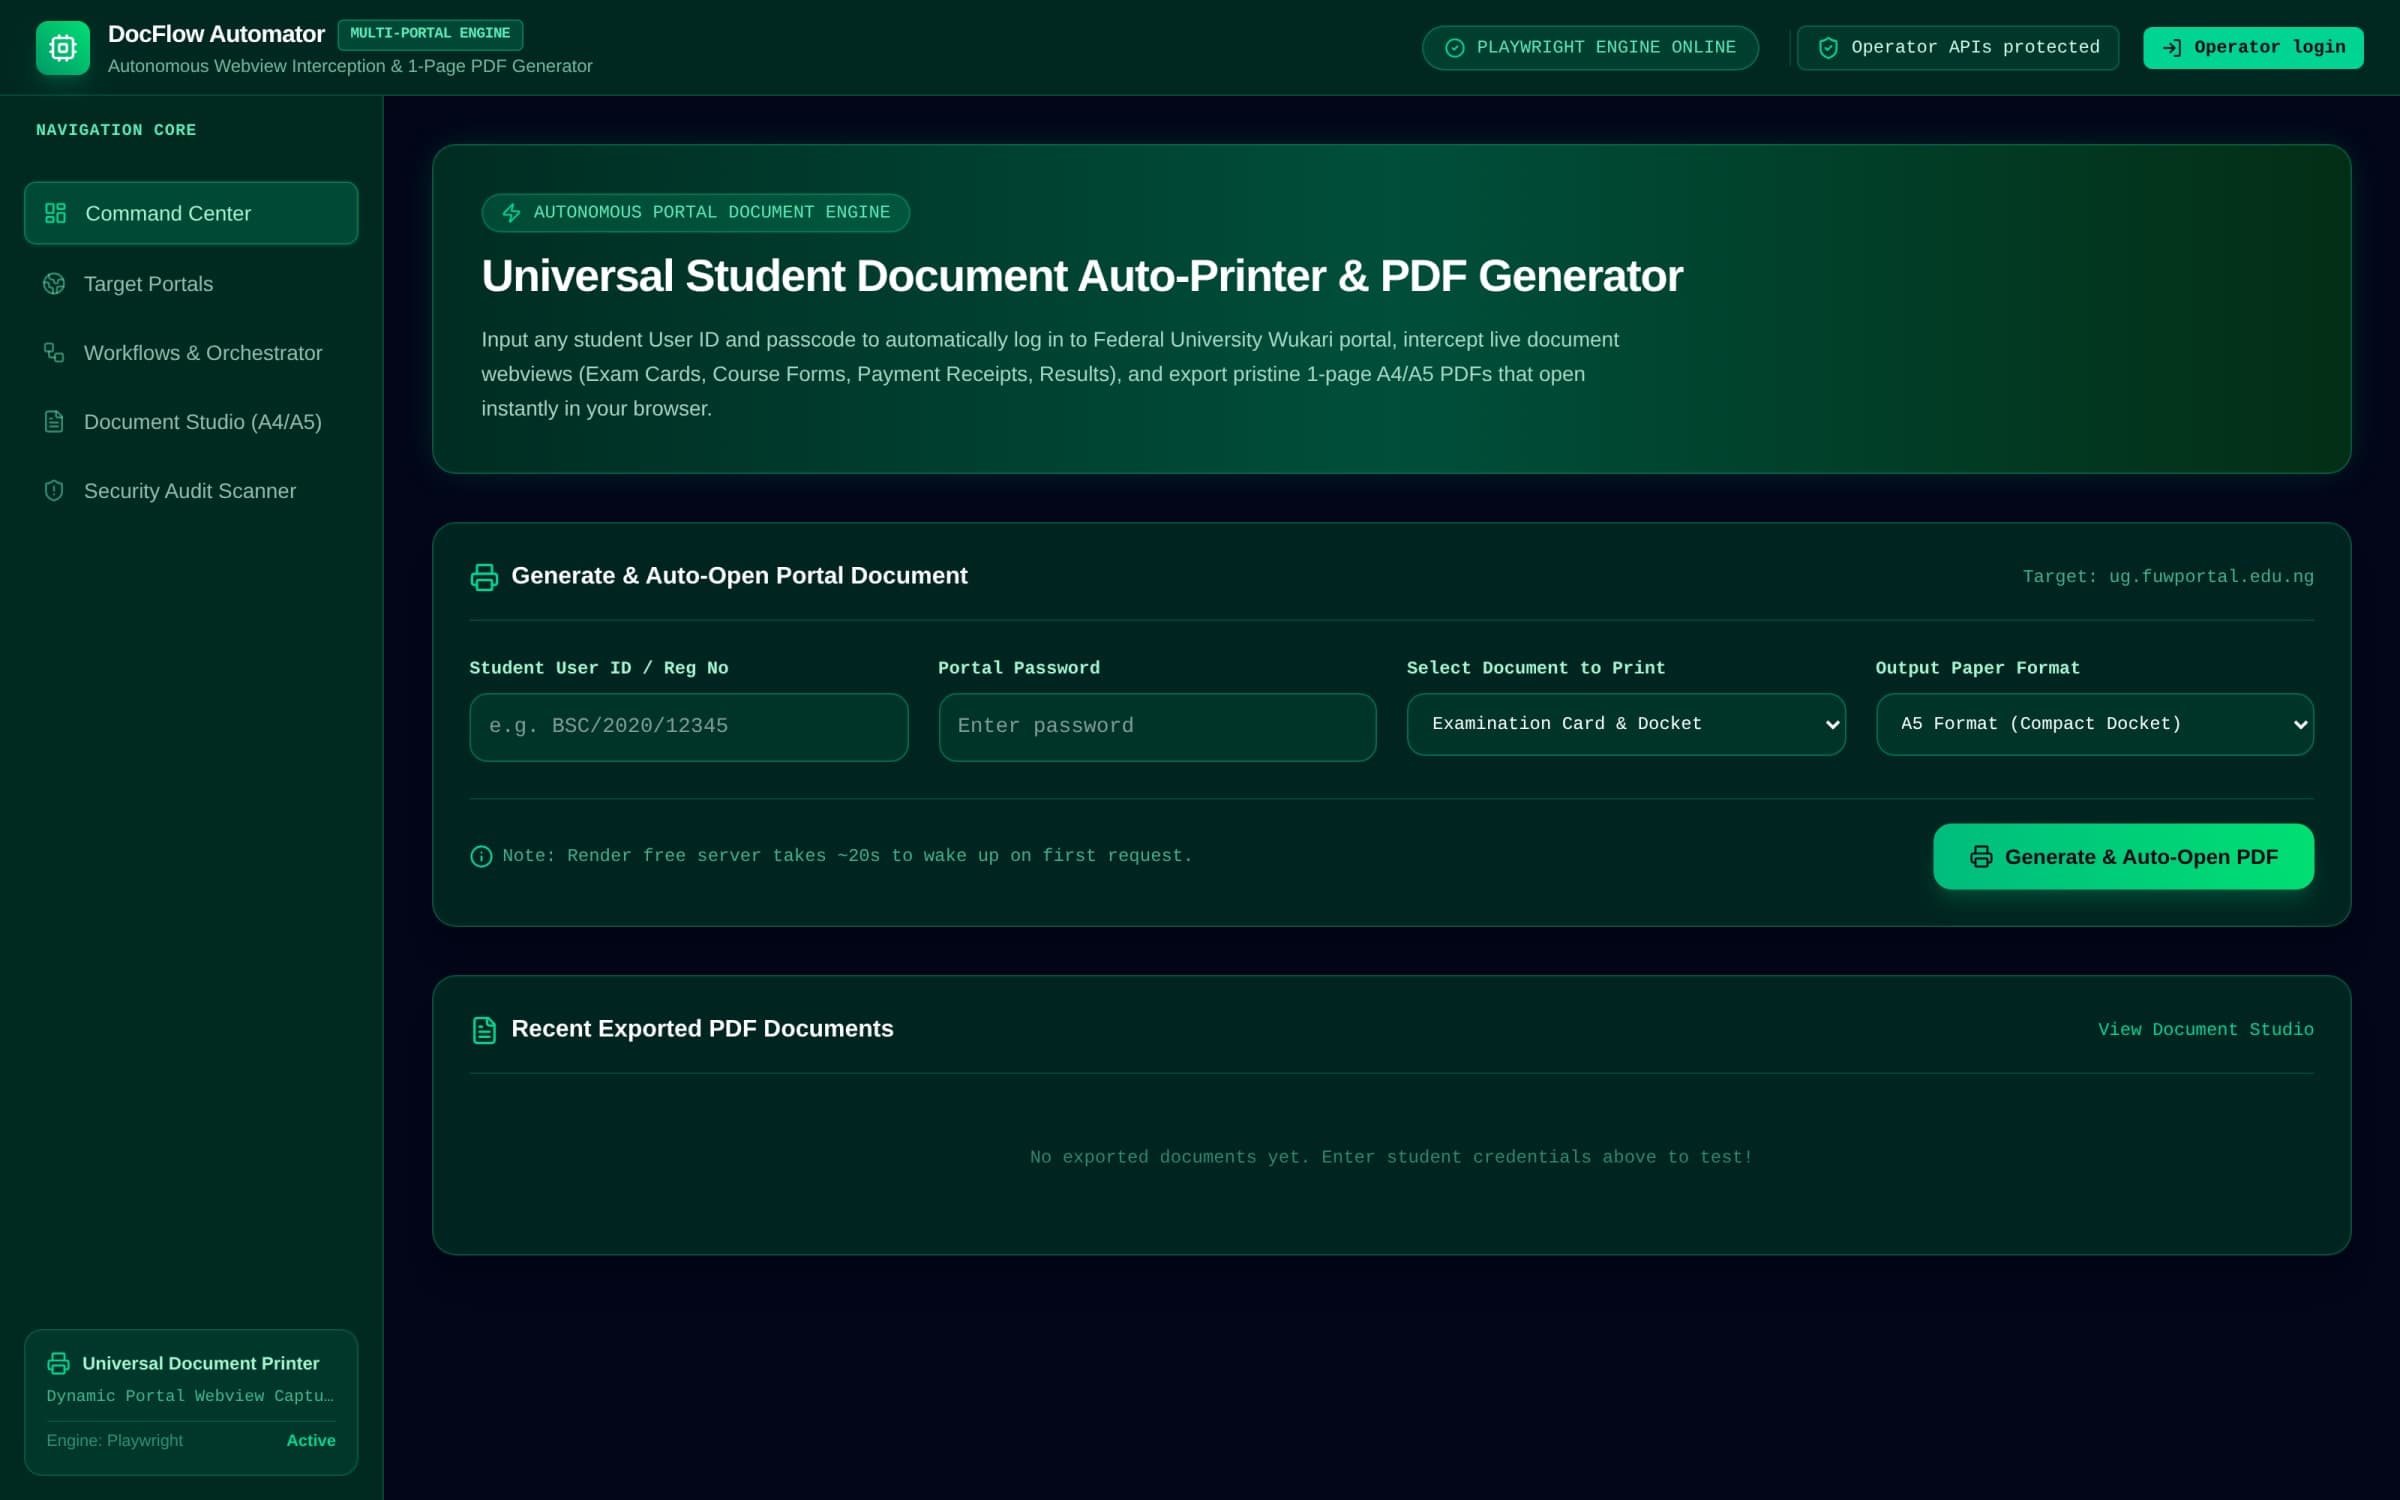Go to Target Portals in sidebar

click(x=191, y=284)
